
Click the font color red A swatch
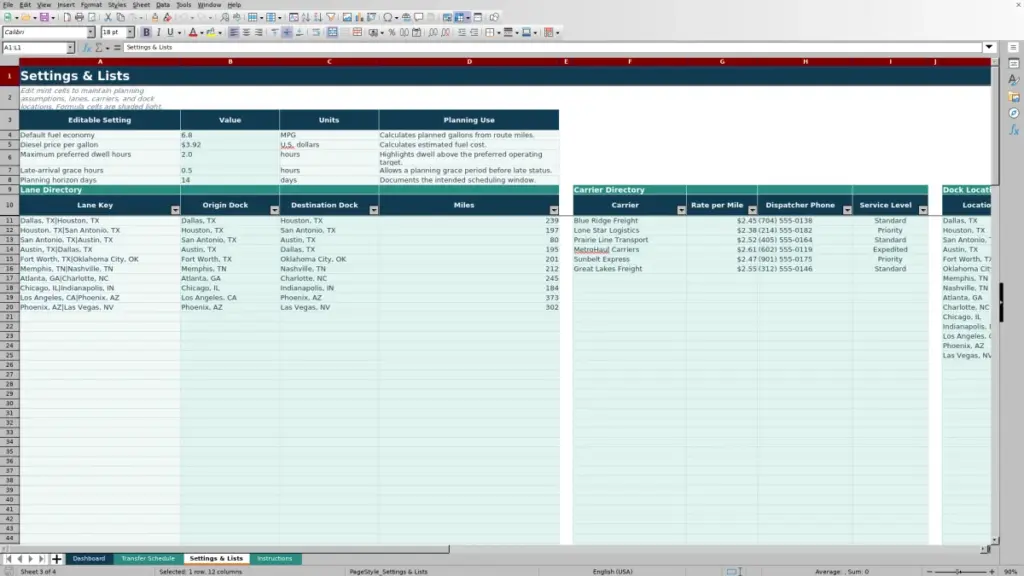(x=193, y=33)
